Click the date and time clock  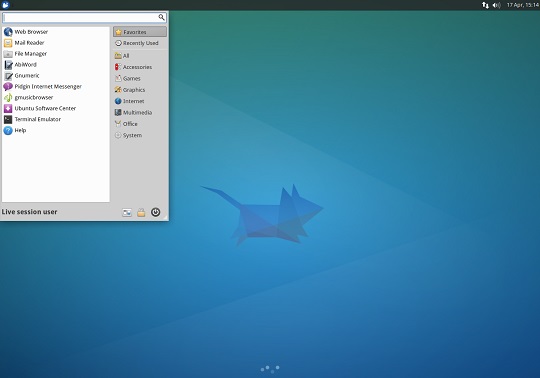522,5
